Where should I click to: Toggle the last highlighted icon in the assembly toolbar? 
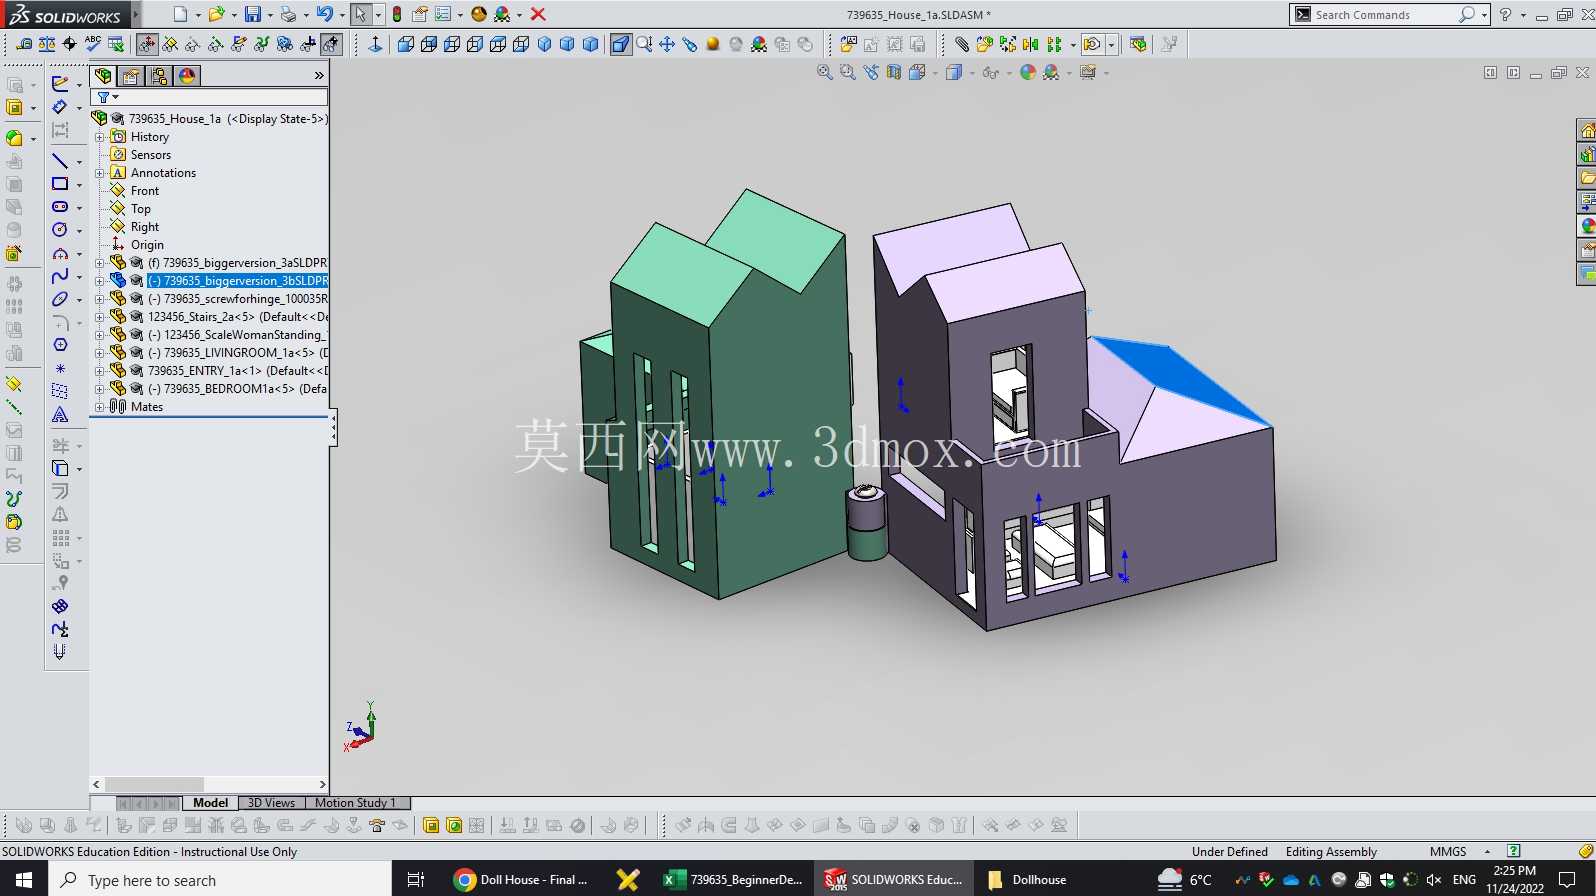coord(332,44)
